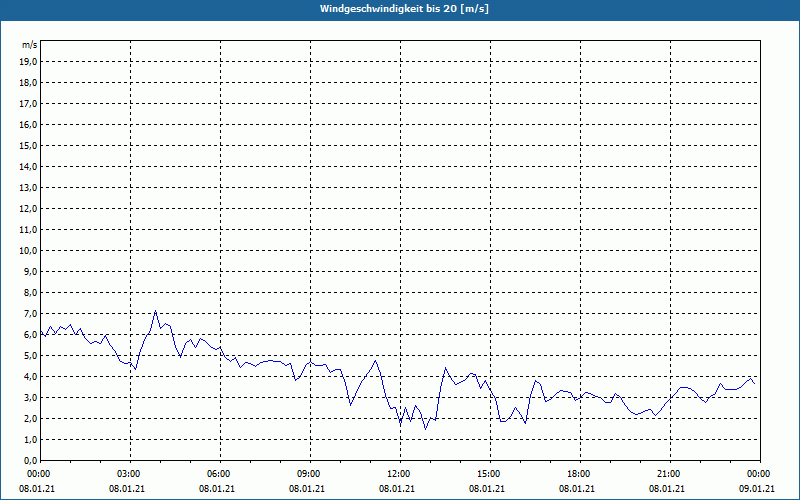Select the "17,0" y-axis label
800x500 pixels.
pyautogui.click(x=28, y=104)
